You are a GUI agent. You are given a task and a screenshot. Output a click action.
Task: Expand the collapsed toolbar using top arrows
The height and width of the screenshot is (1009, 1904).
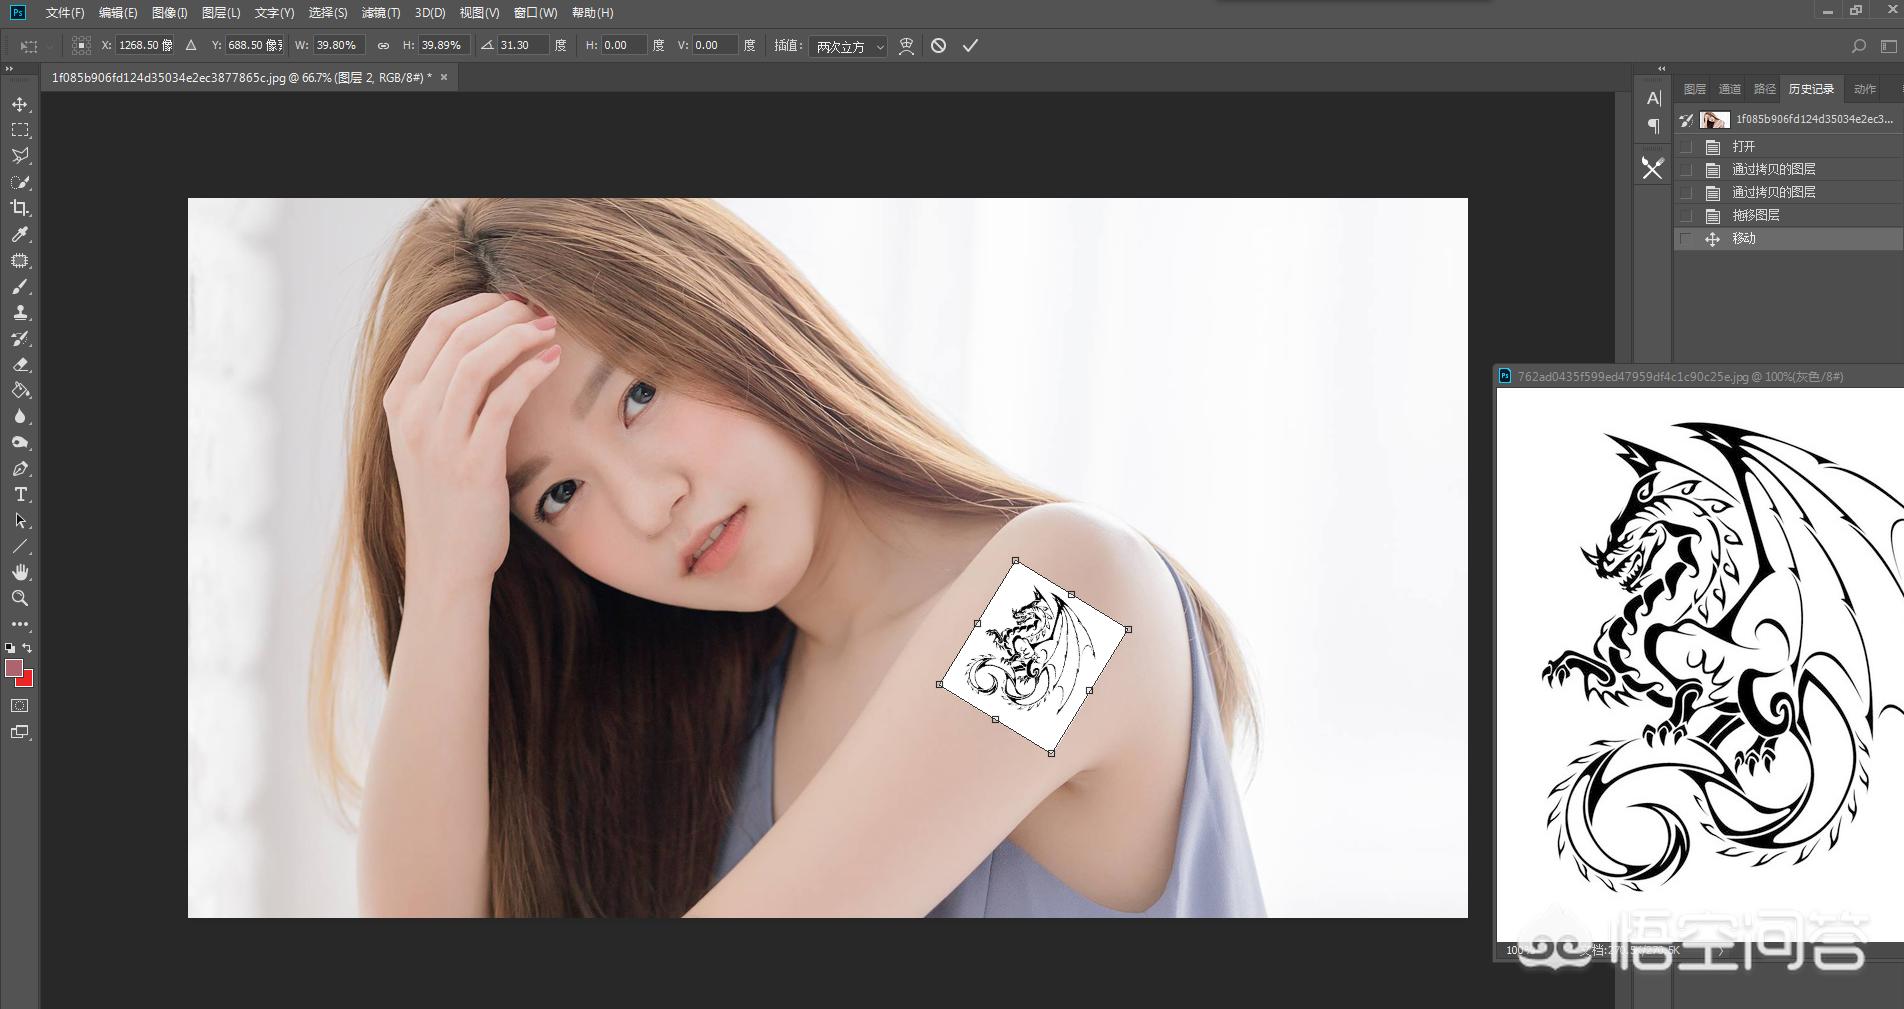click(x=9, y=69)
